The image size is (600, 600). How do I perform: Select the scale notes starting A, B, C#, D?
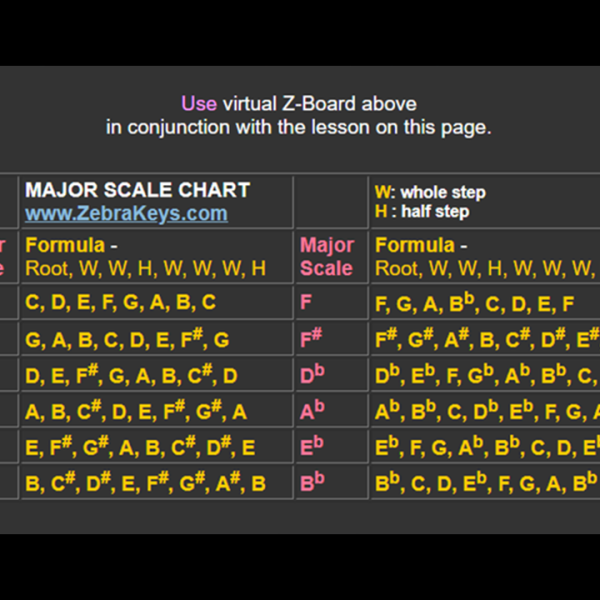pos(136,411)
